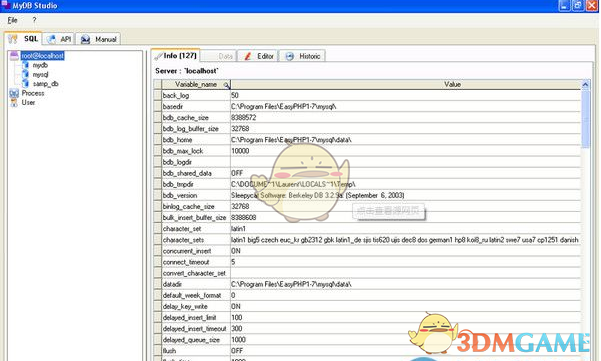Open the ? help menu
Screen dimensions: 601x361
(34, 20)
